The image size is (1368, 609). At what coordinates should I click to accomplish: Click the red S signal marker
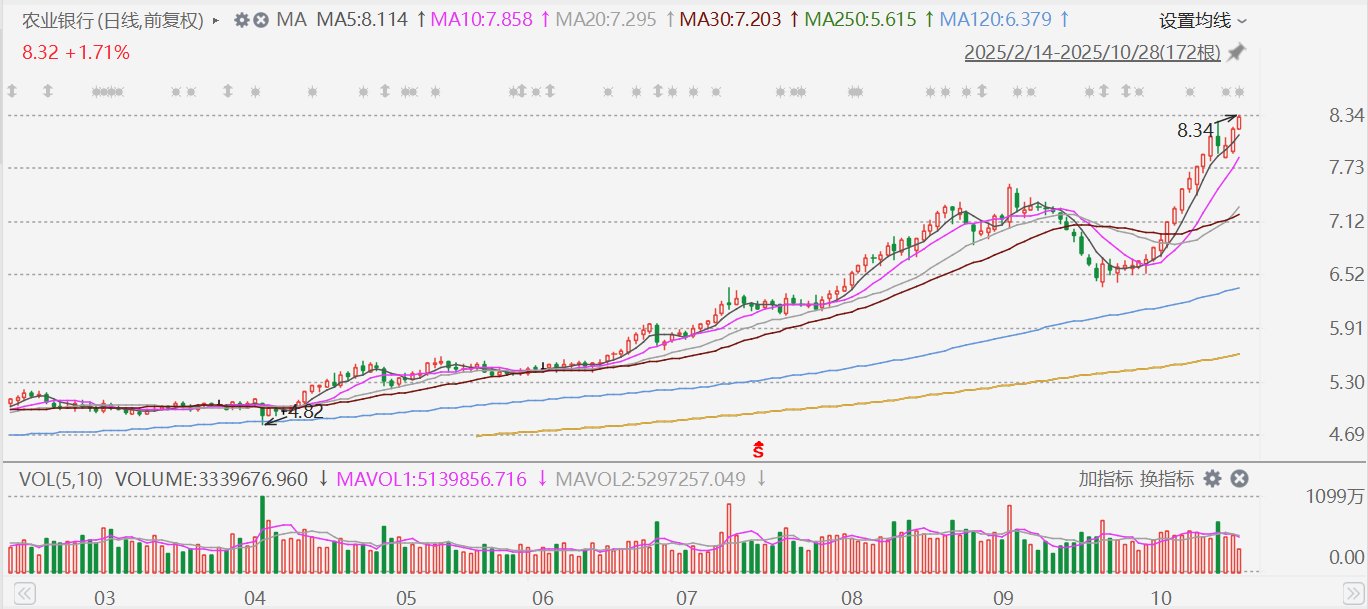pyautogui.click(x=759, y=448)
